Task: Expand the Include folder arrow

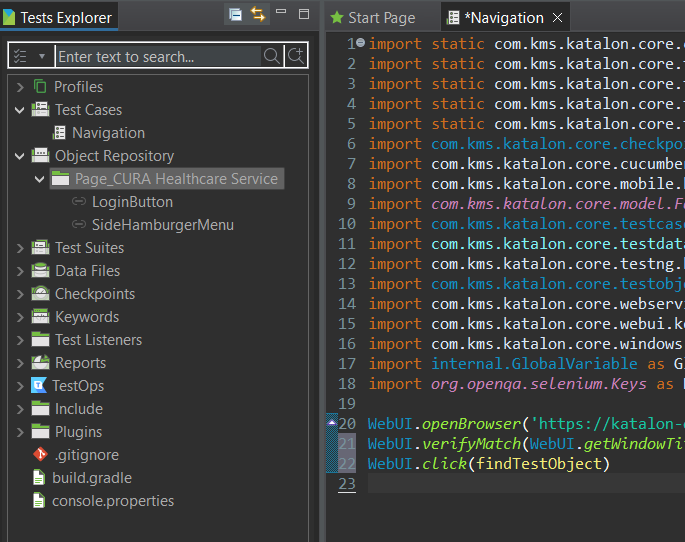Action: [x=20, y=409]
